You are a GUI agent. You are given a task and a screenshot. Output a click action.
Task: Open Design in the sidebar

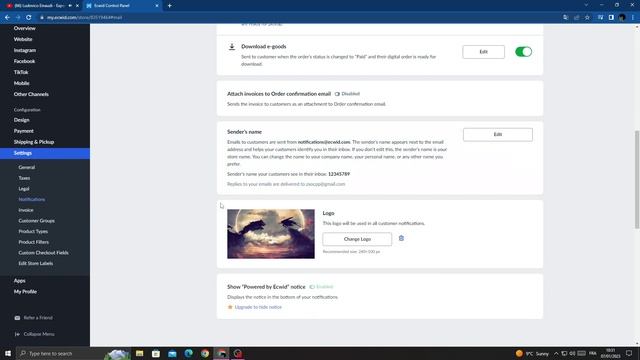(x=22, y=120)
